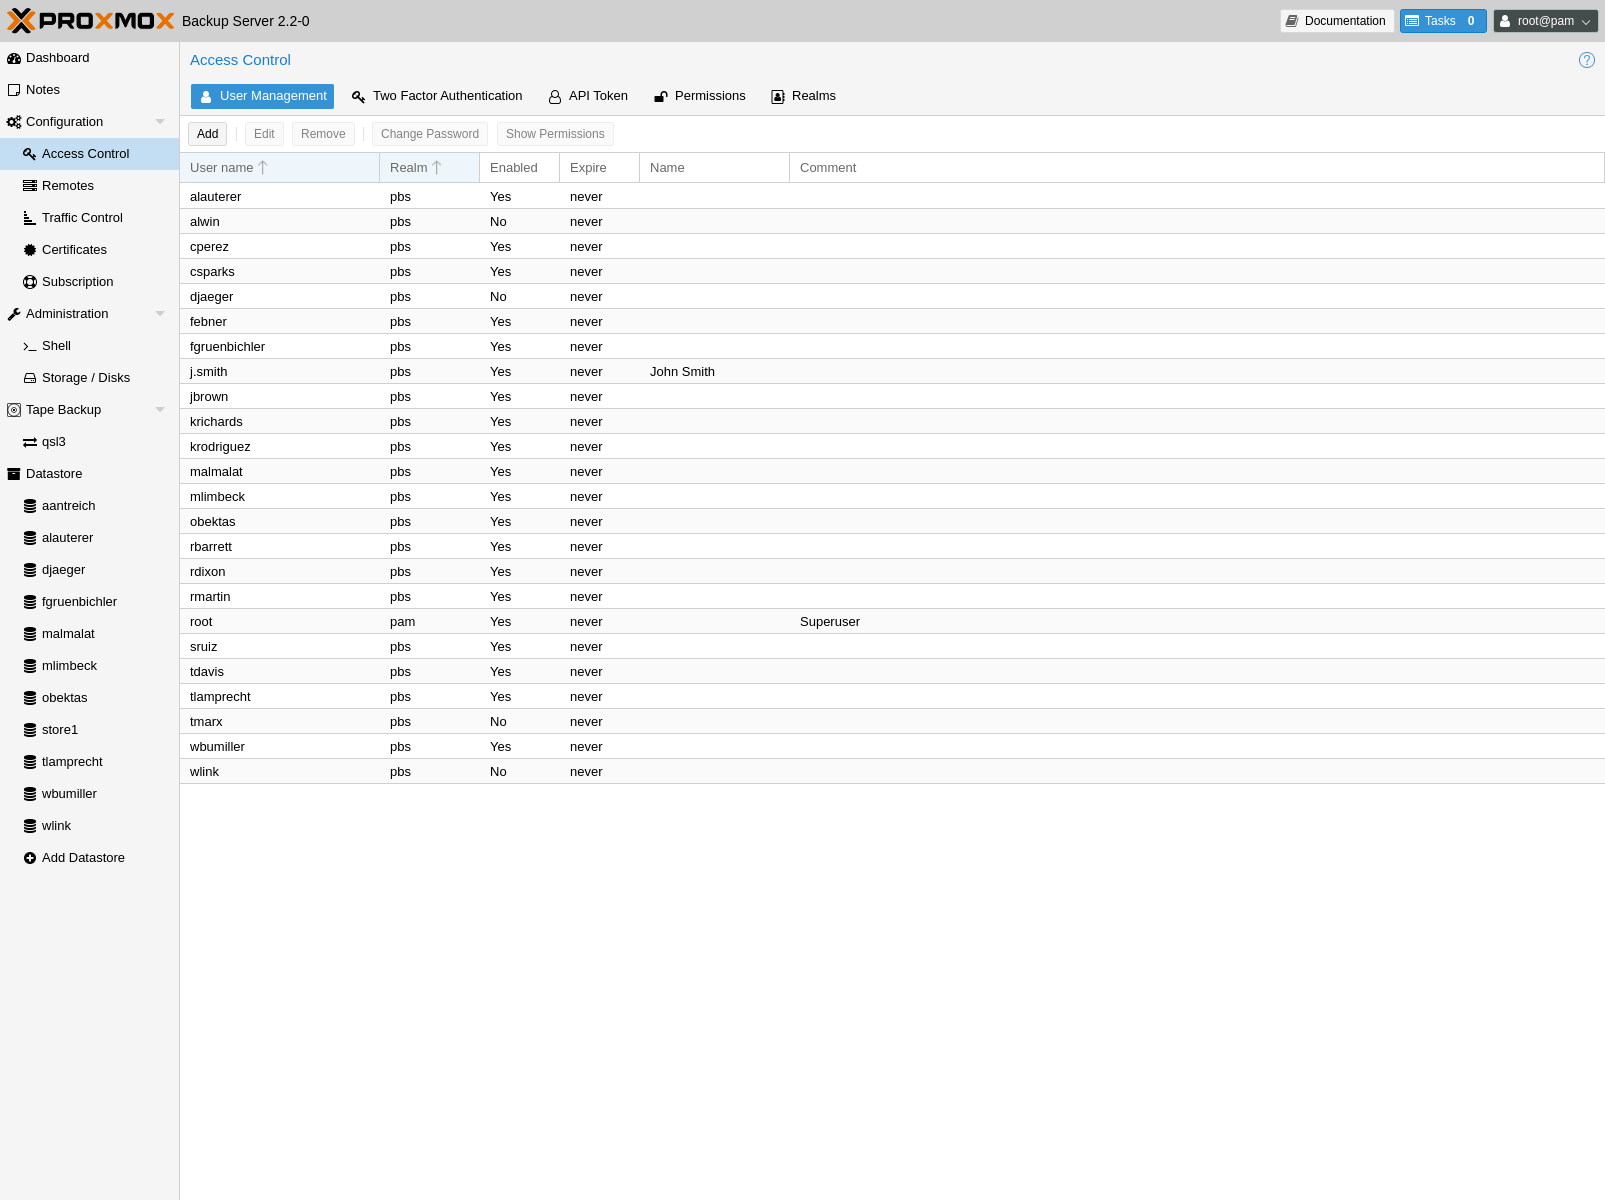This screenshot has height=1200, width=1605.
Task: Open the Tasks panel in the header
Action: (x=1442, y=21)
